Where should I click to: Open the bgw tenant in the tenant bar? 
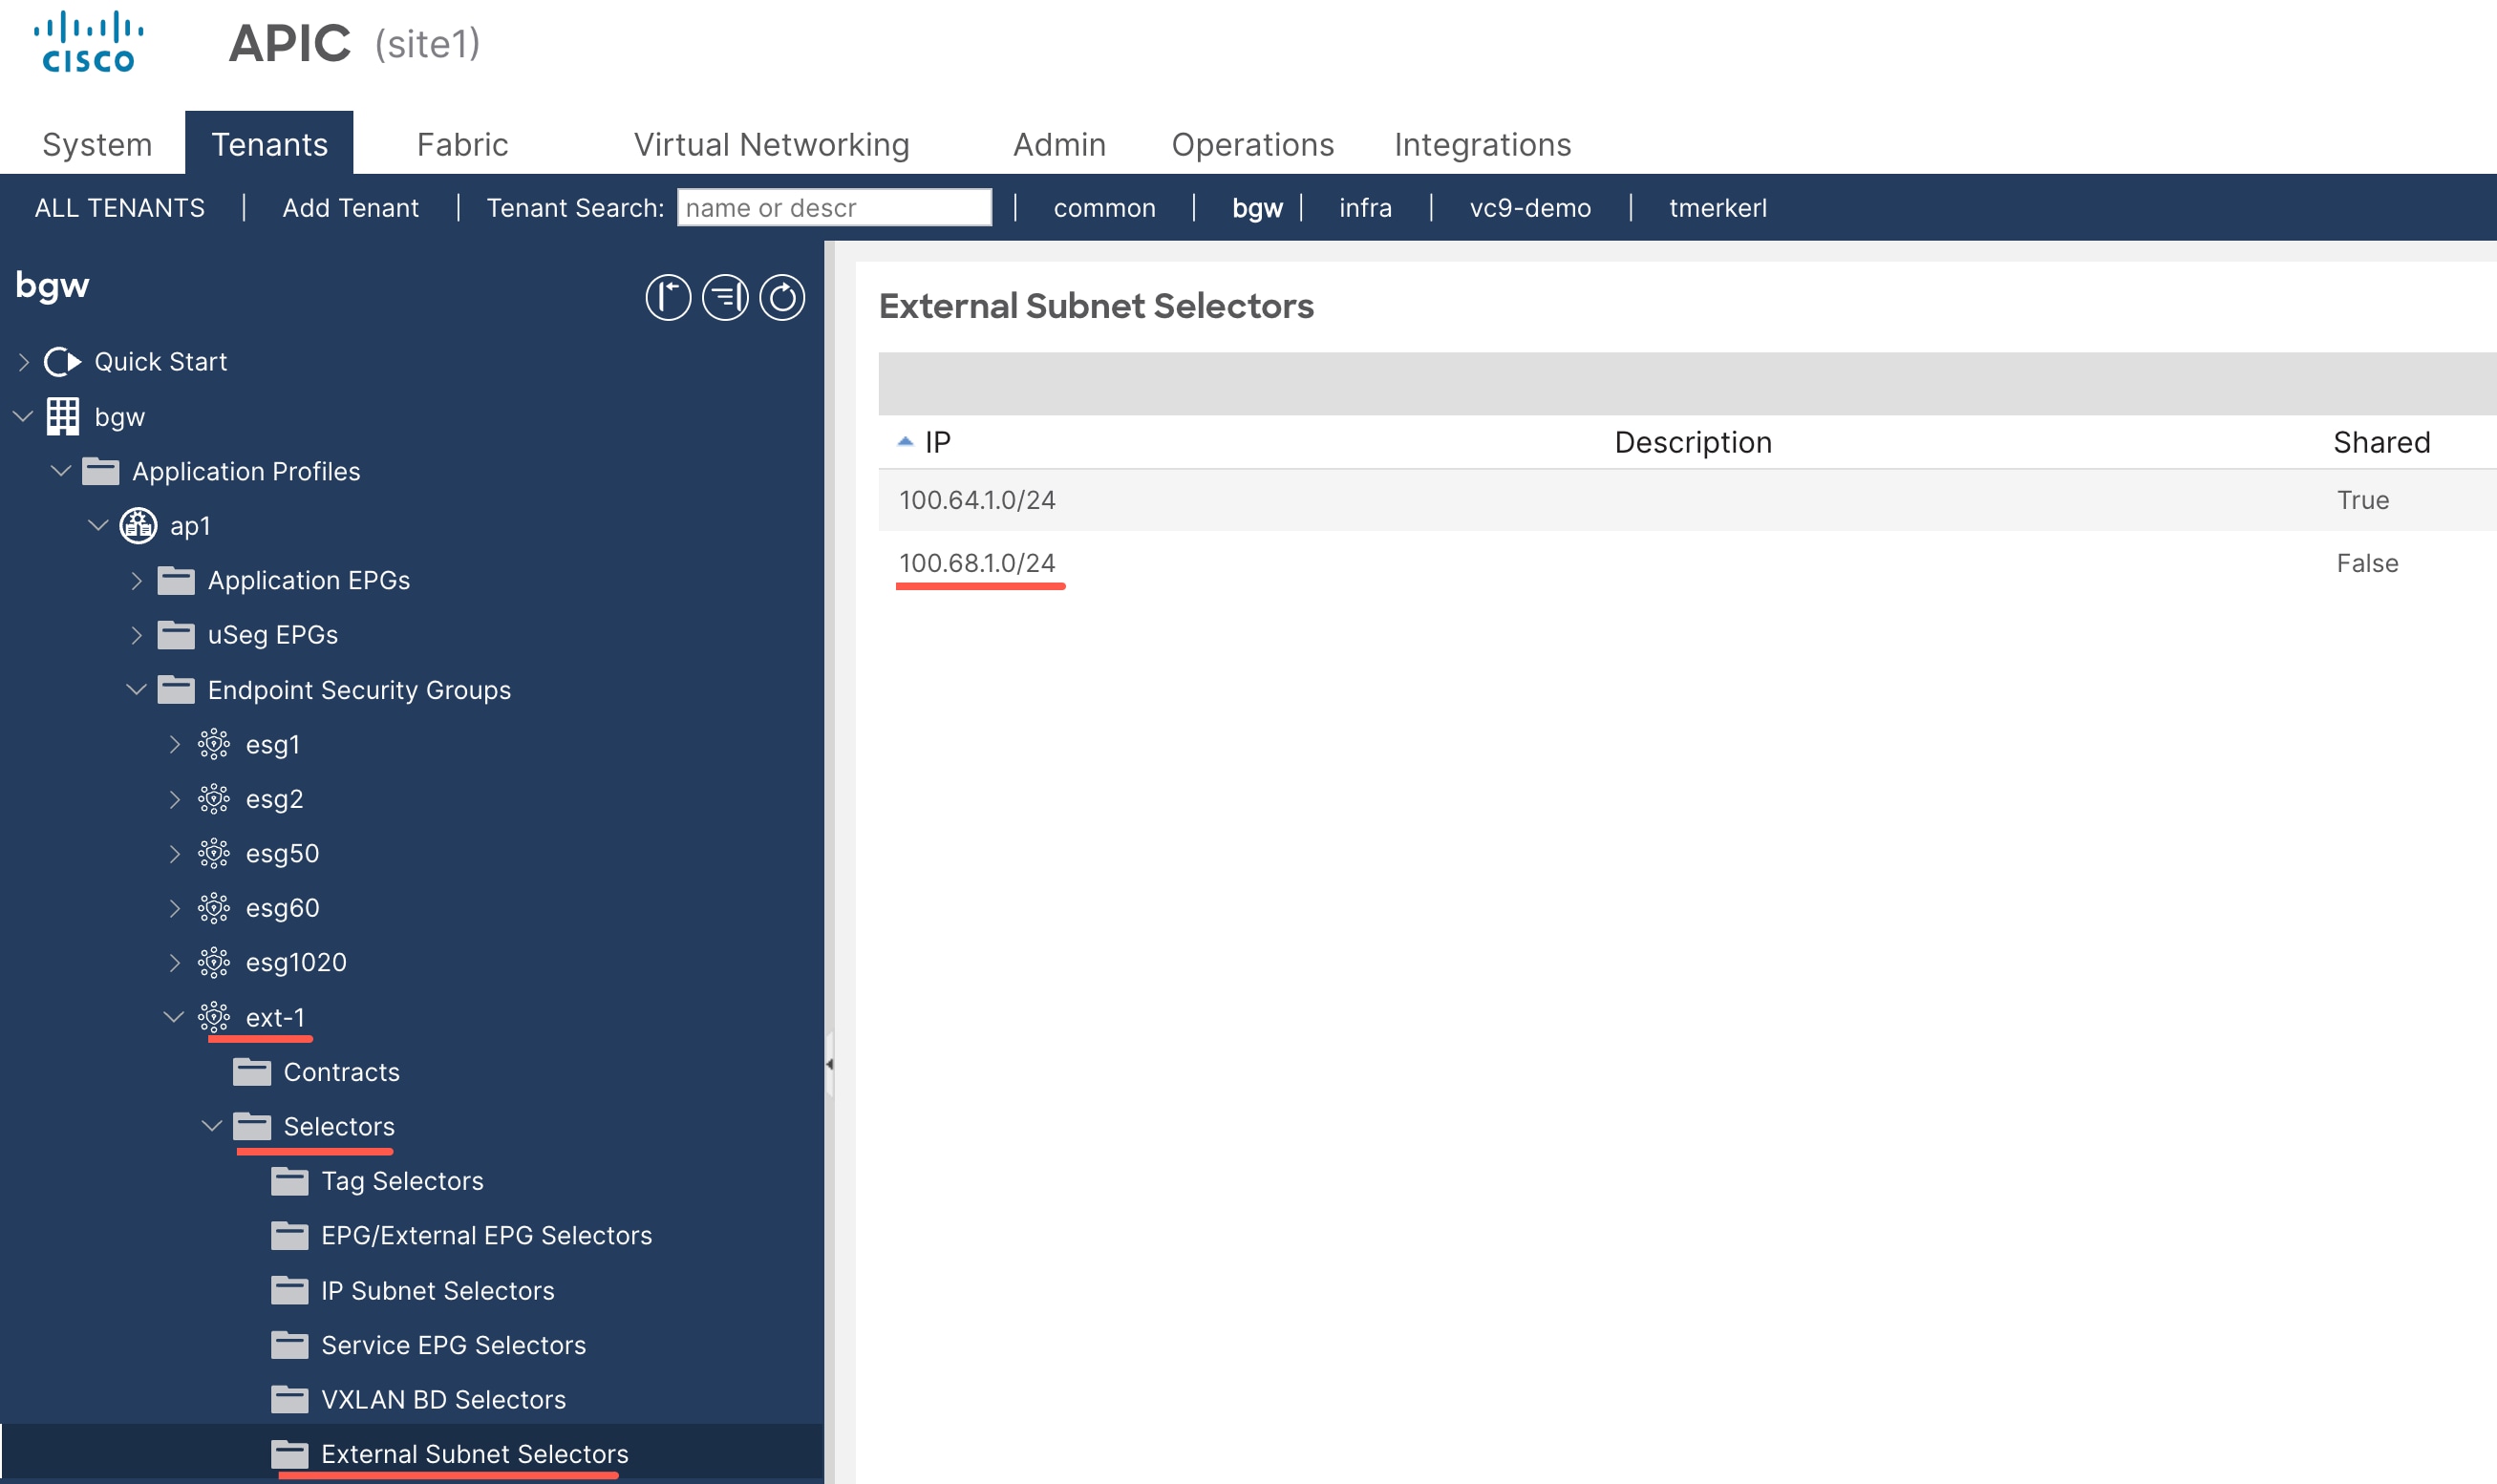tap(1257, 208)
